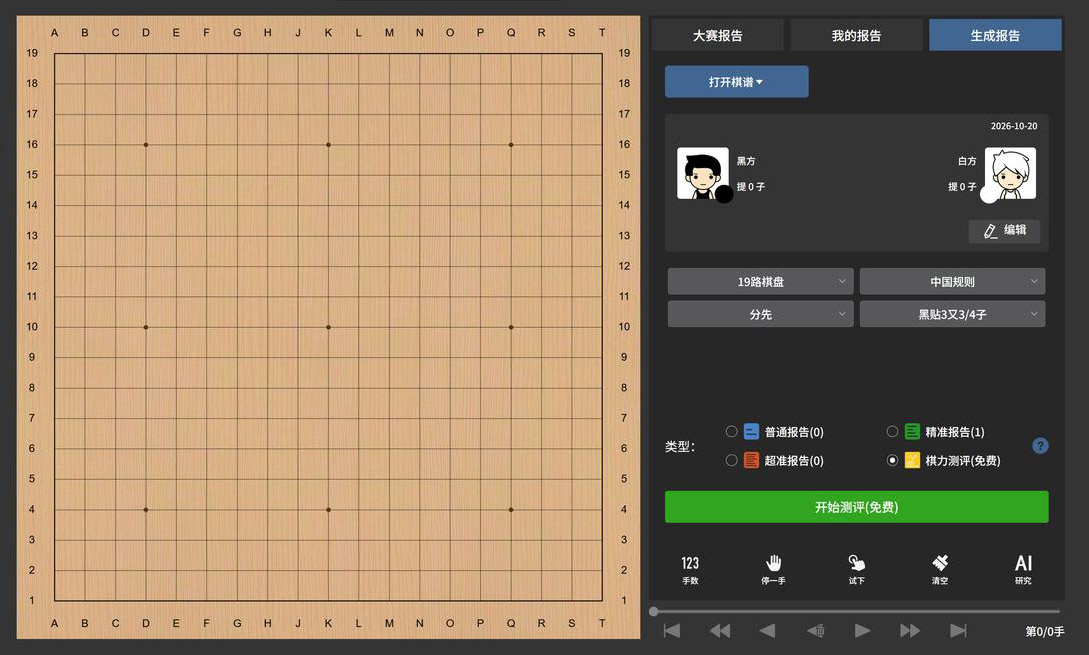Click the left arrow with trash-can delete-move icon
Image resolution: width=1089 pixels, height=655 pixels.
tap(815, 631)
